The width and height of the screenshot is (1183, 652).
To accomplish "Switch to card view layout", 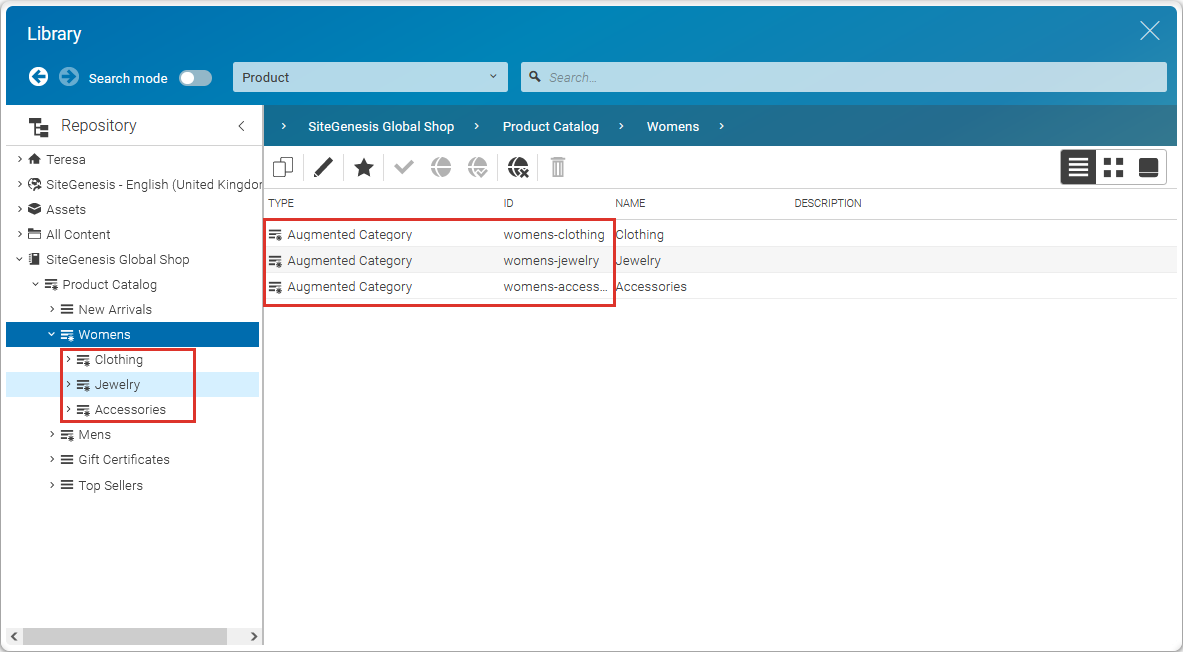I will (1148, 166).
